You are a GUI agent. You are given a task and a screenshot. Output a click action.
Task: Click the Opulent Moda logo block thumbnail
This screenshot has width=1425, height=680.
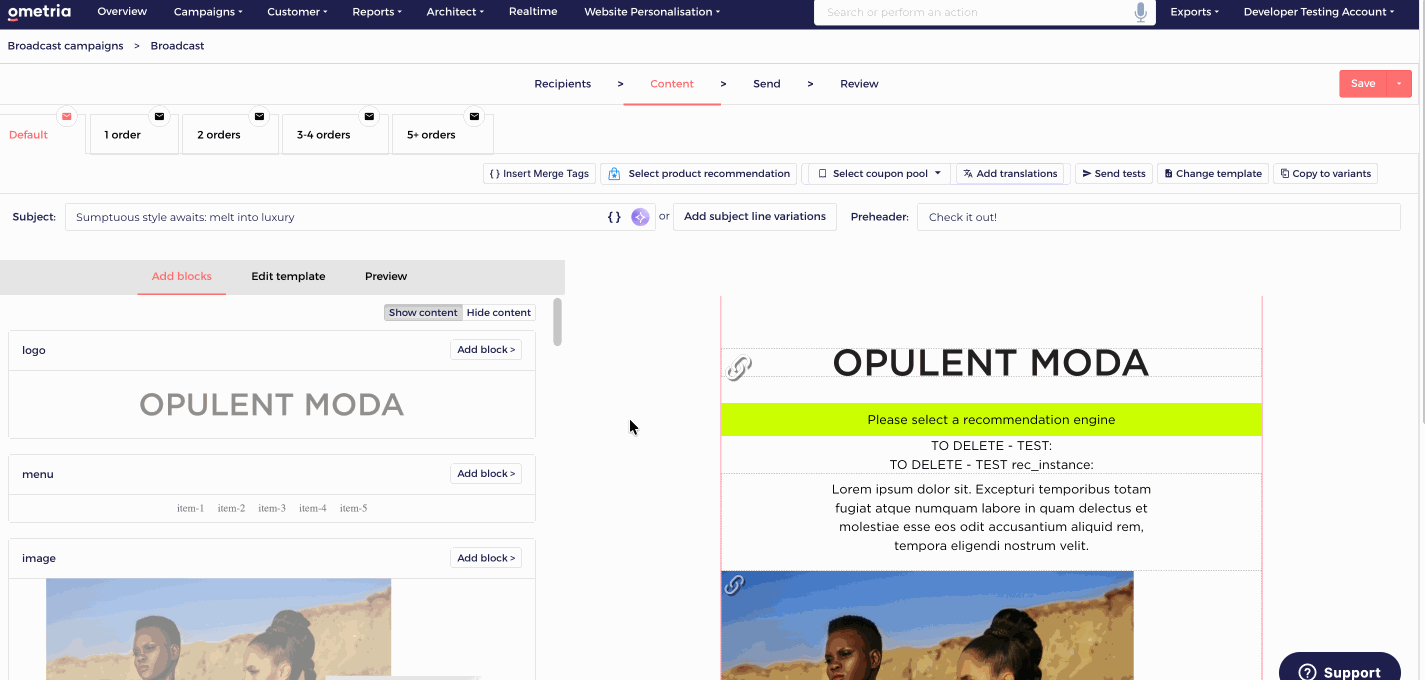click(271, 405)
